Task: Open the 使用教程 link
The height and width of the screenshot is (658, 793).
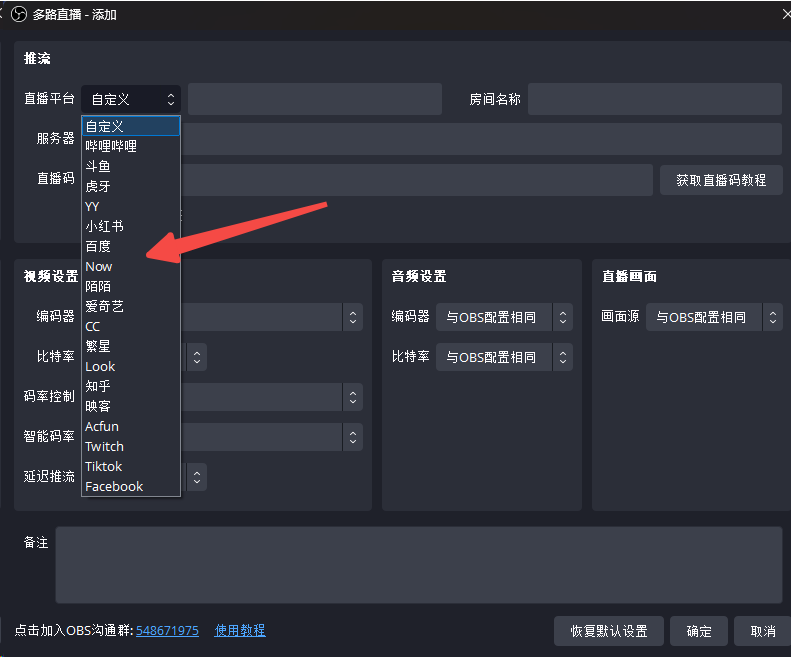Action: coord(240,631)
